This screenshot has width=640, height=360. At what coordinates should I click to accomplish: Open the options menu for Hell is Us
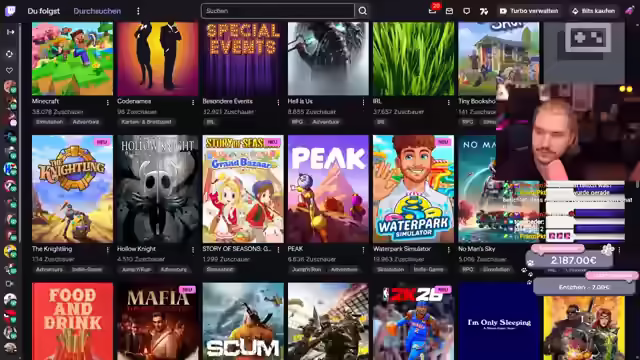363,102
